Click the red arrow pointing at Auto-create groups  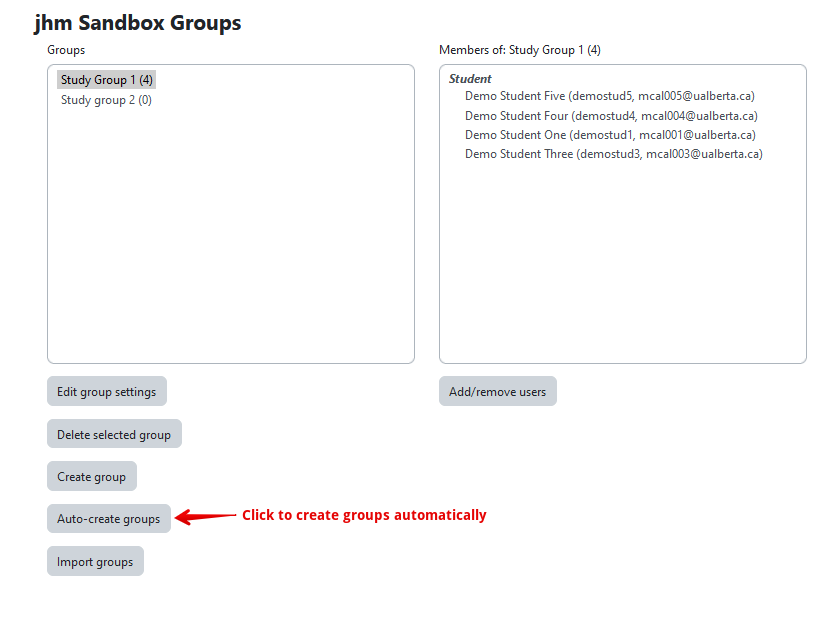point(205,517)
